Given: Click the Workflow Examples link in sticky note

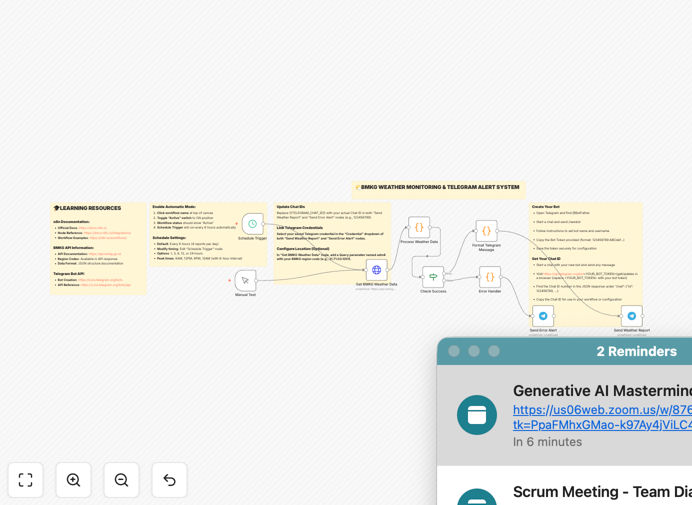Looking at the screenshot, I should (108, 237).
